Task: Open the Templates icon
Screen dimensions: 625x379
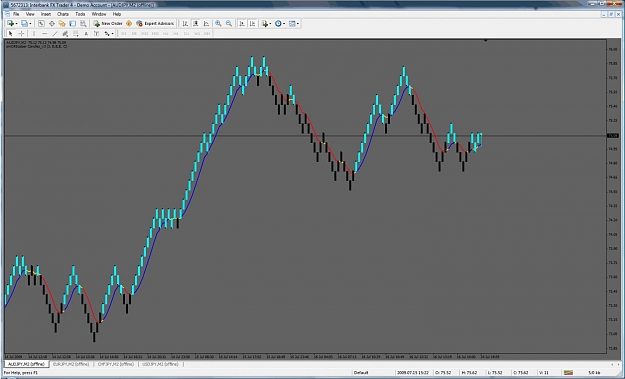Action: 292,24
